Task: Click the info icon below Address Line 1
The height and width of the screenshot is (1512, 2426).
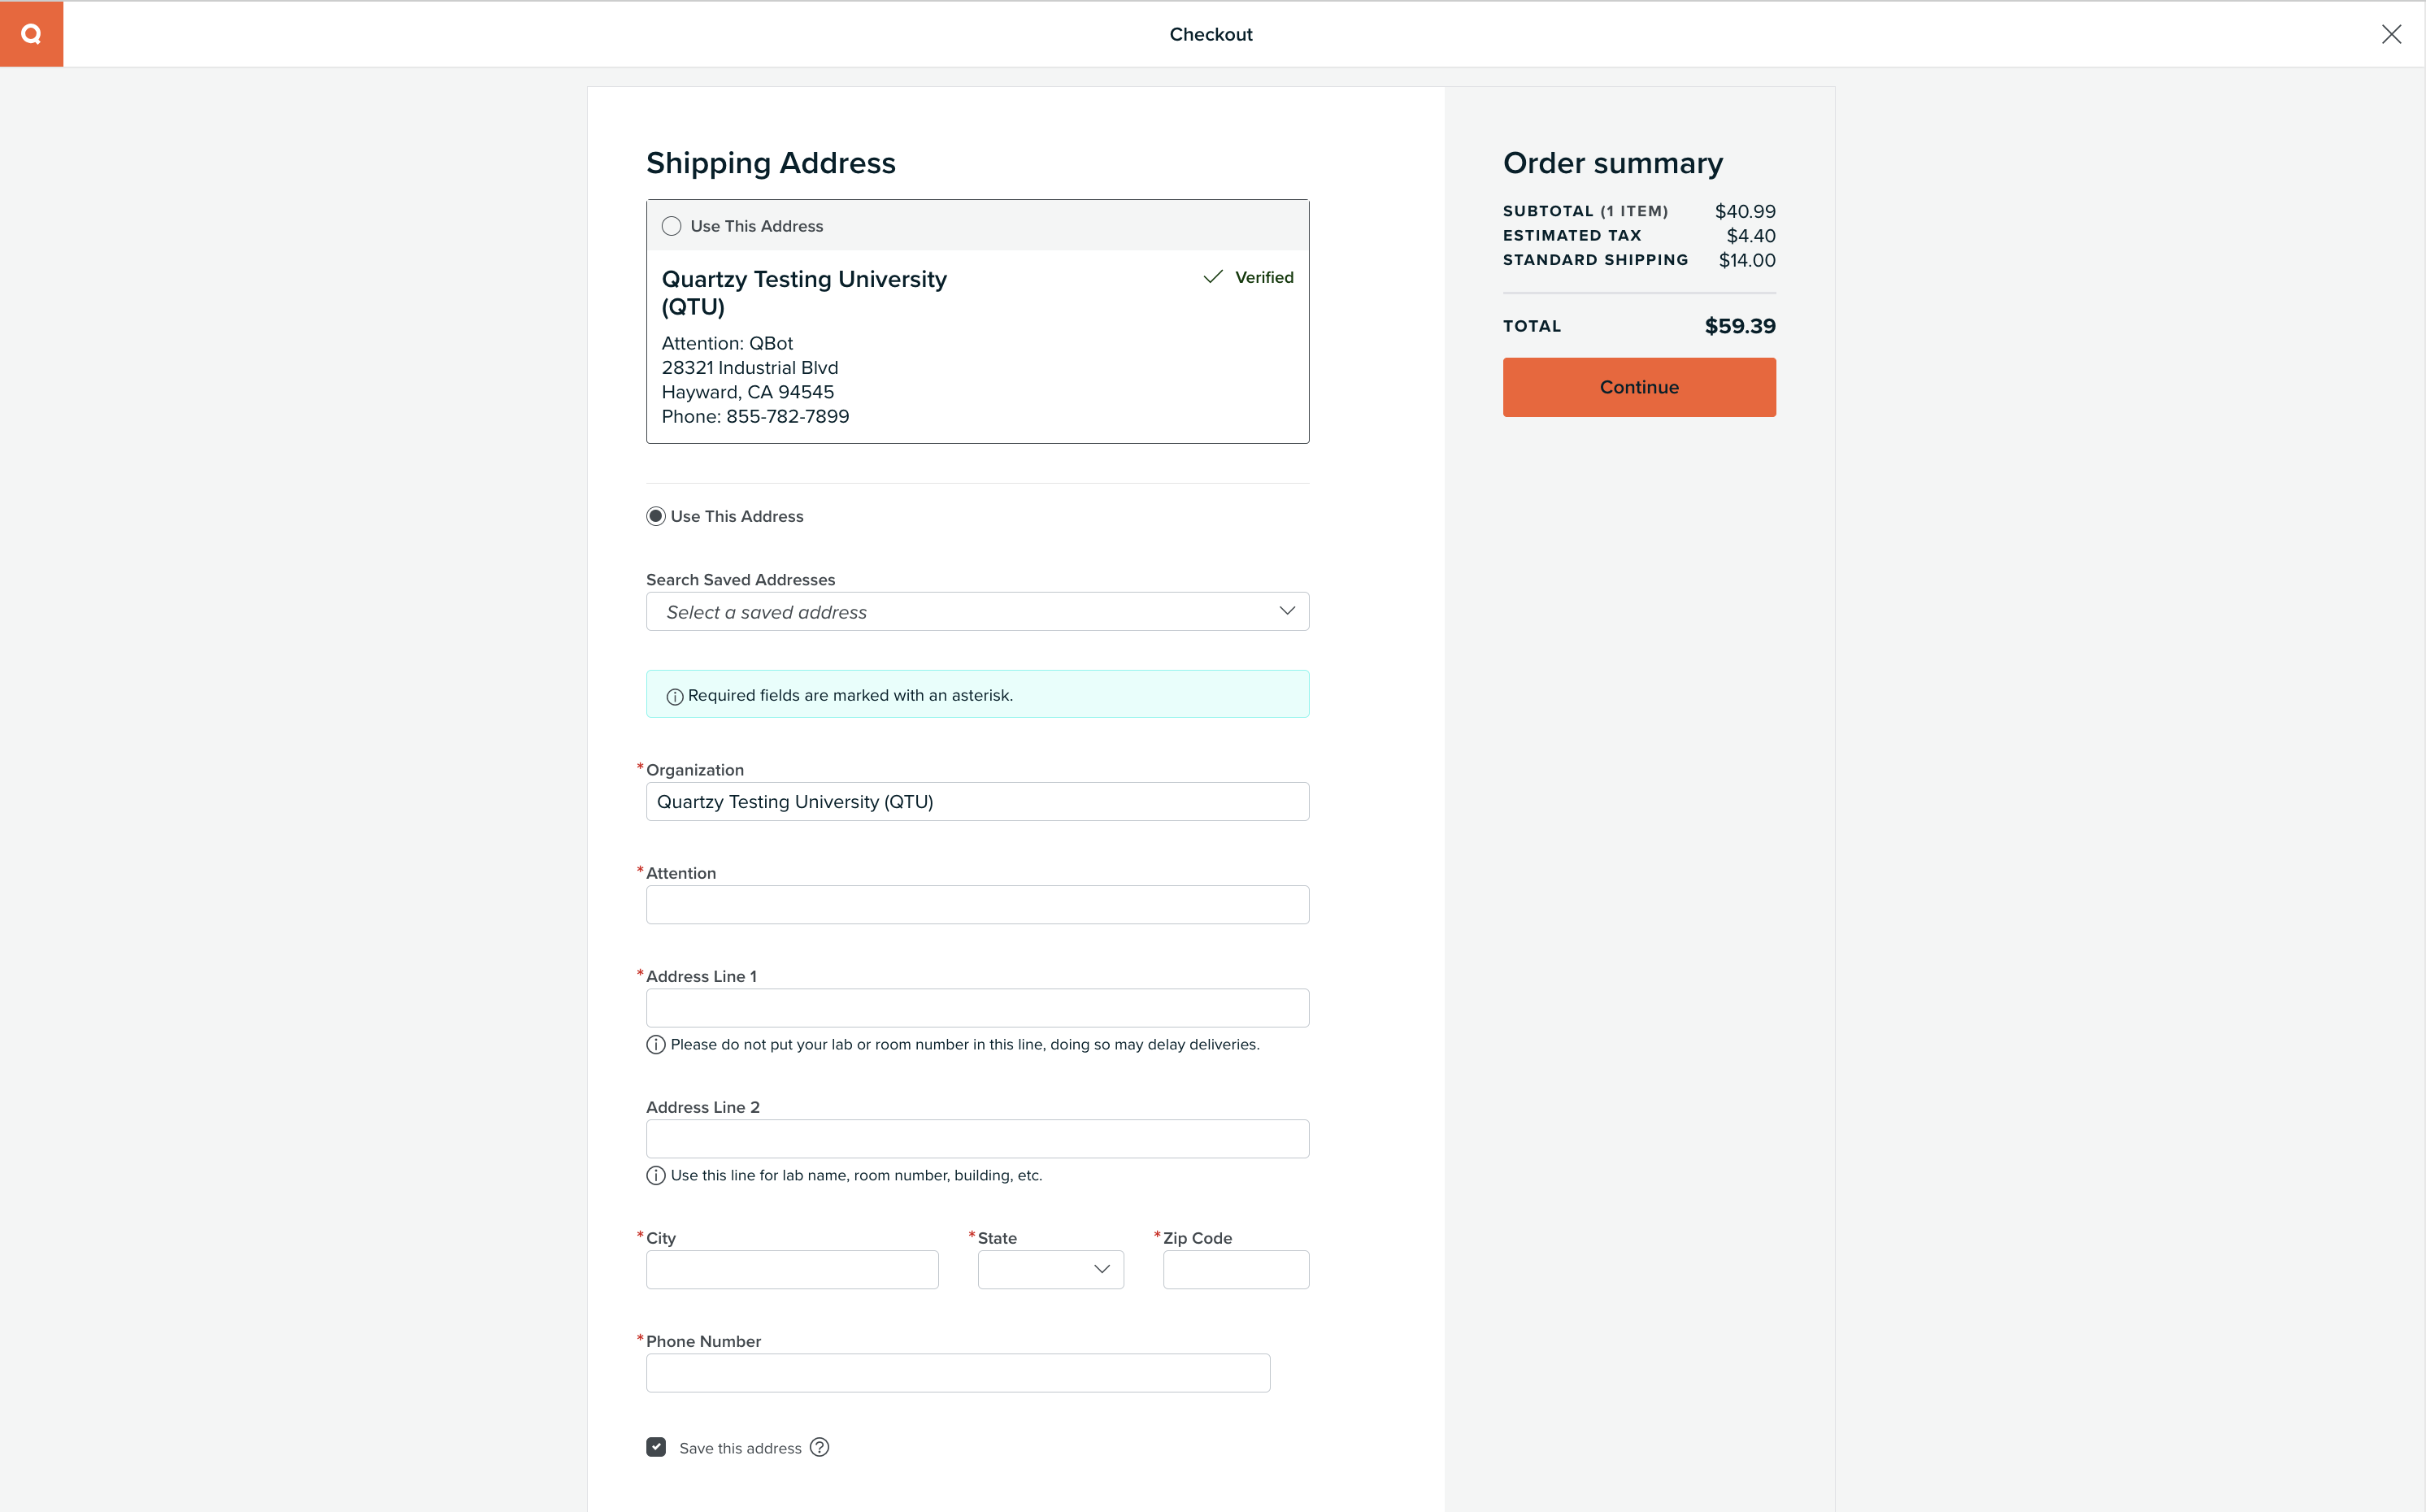Action: click(656, 1044)
